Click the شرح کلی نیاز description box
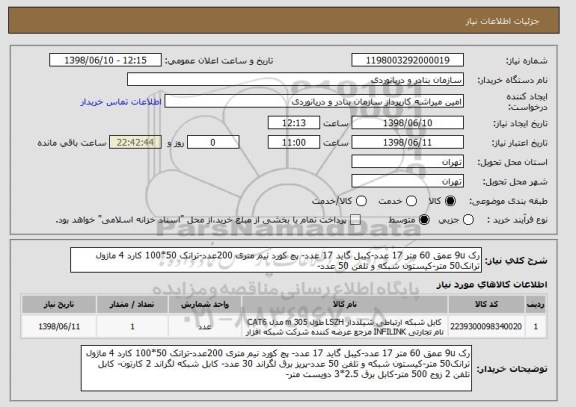 pyautogui.click(x=276, y=260)
